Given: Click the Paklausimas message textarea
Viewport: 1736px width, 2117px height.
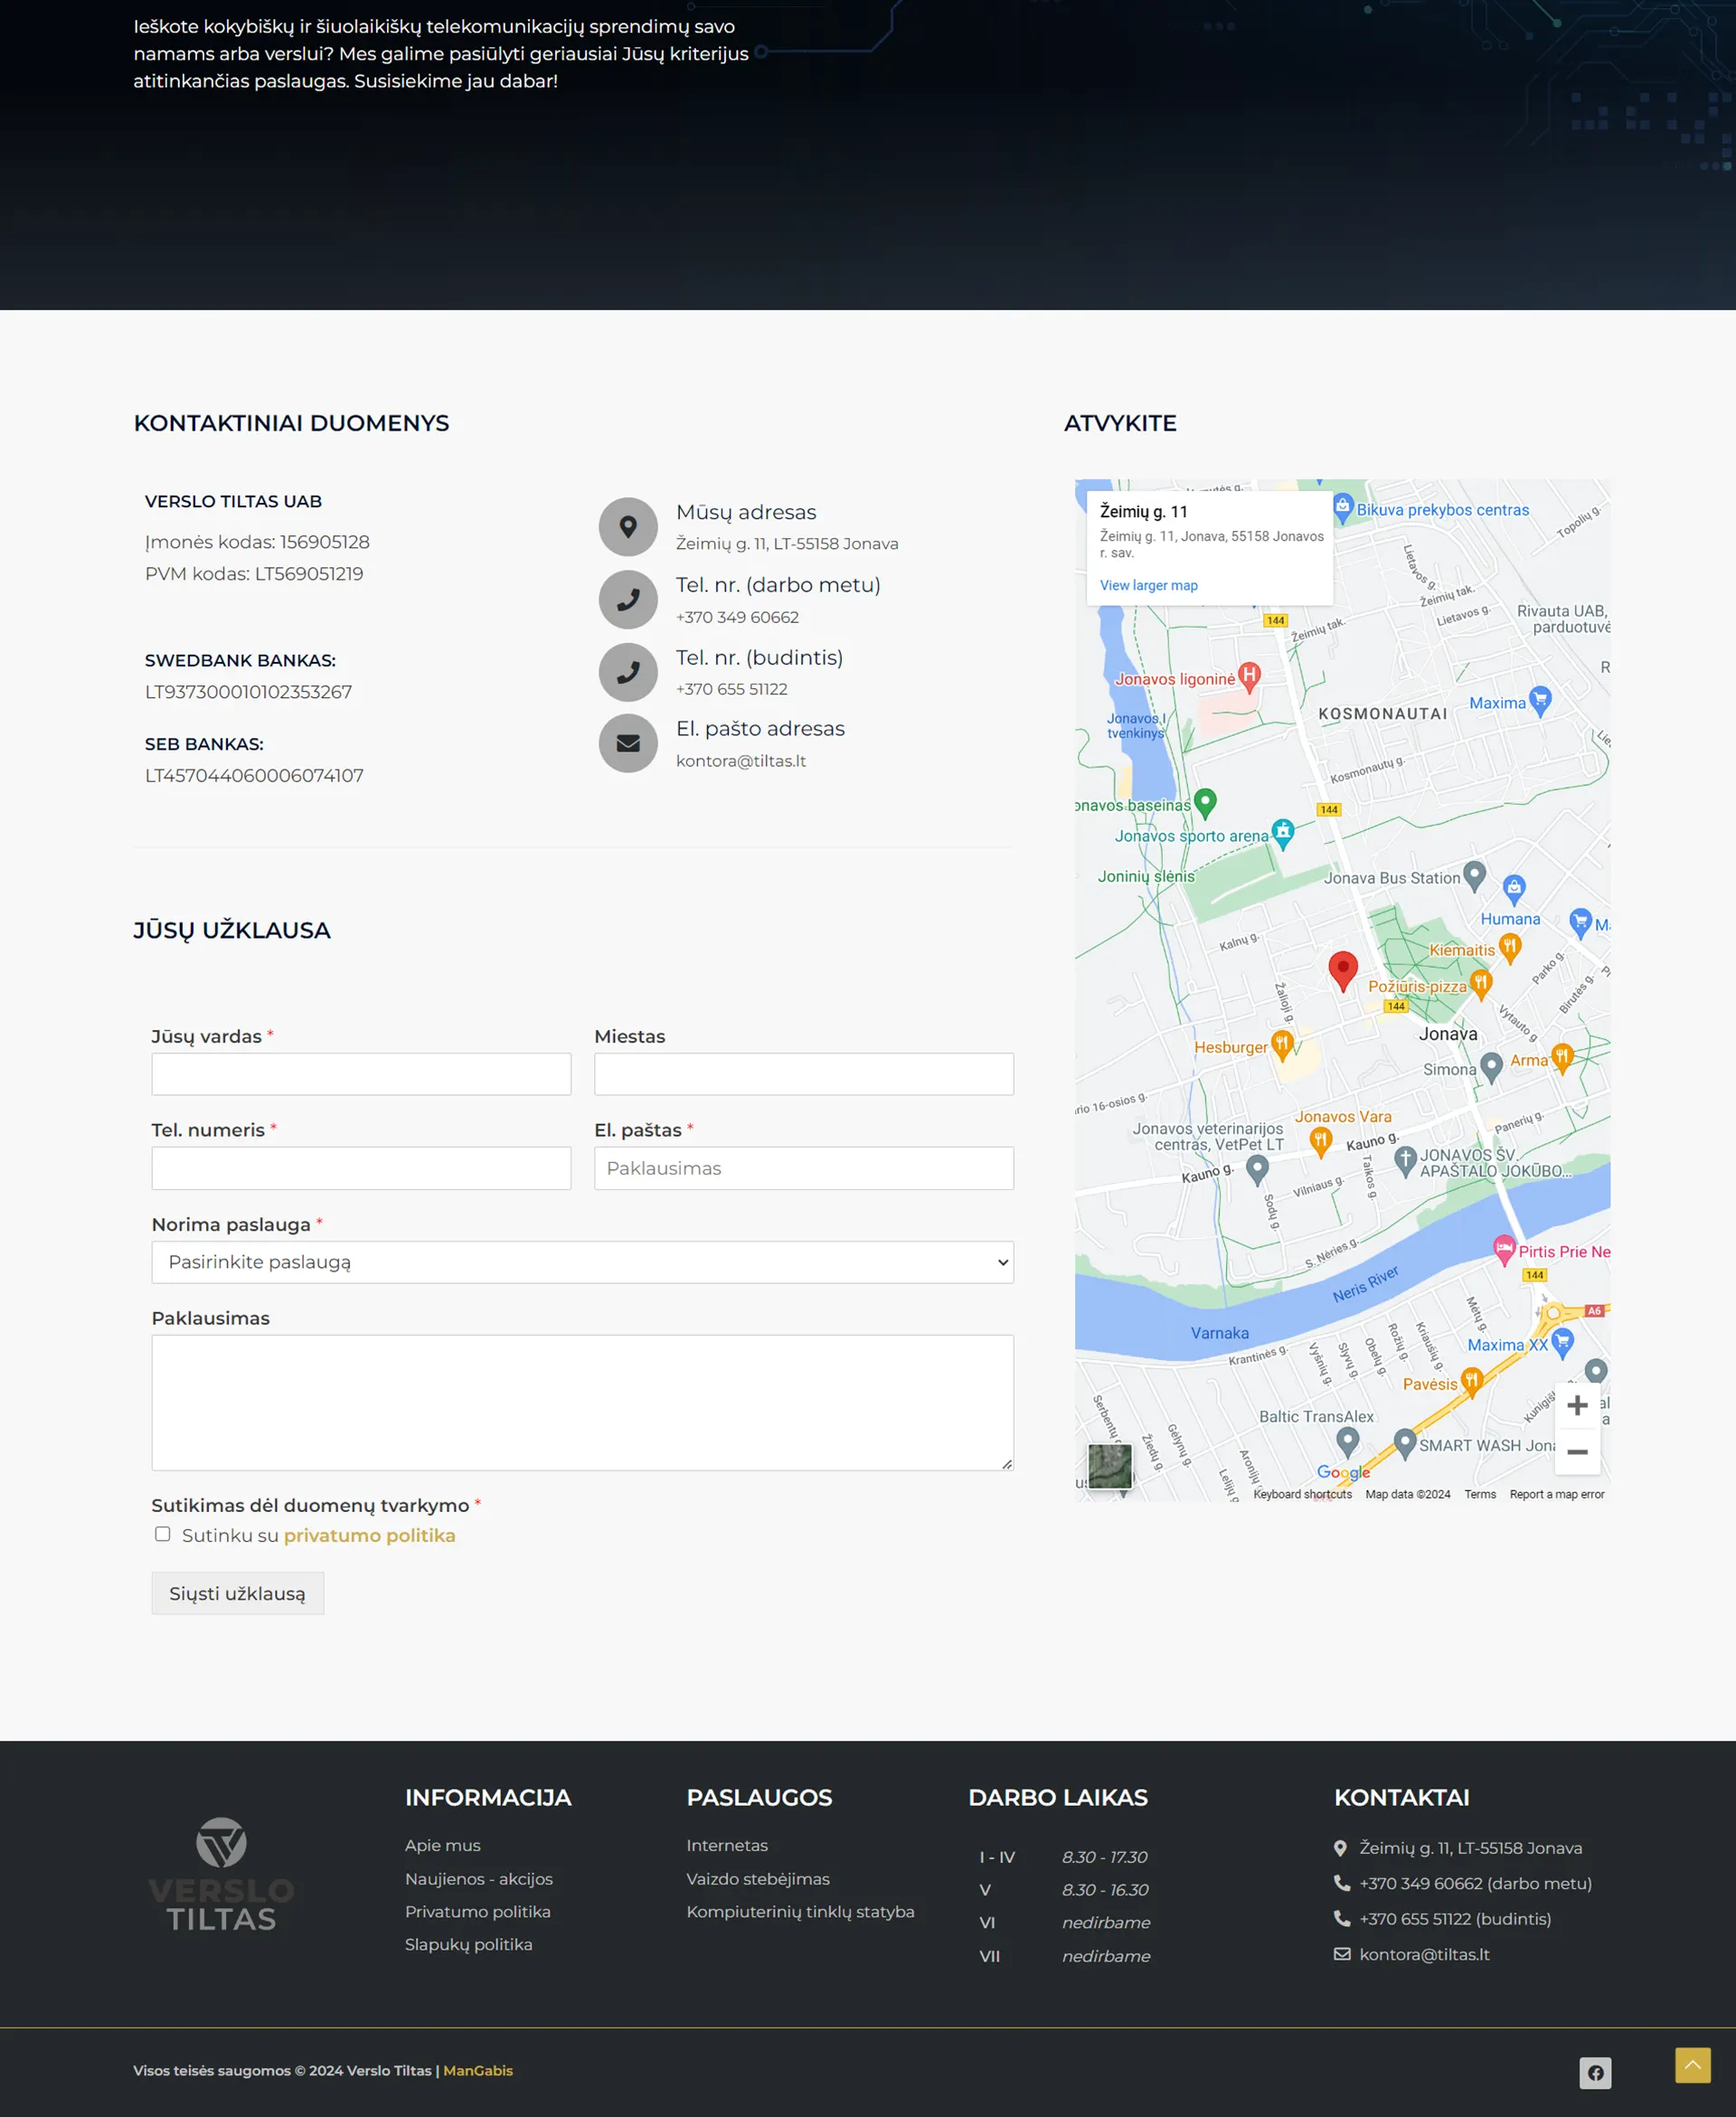Looking at the screenshot, I should (582, 1402).
